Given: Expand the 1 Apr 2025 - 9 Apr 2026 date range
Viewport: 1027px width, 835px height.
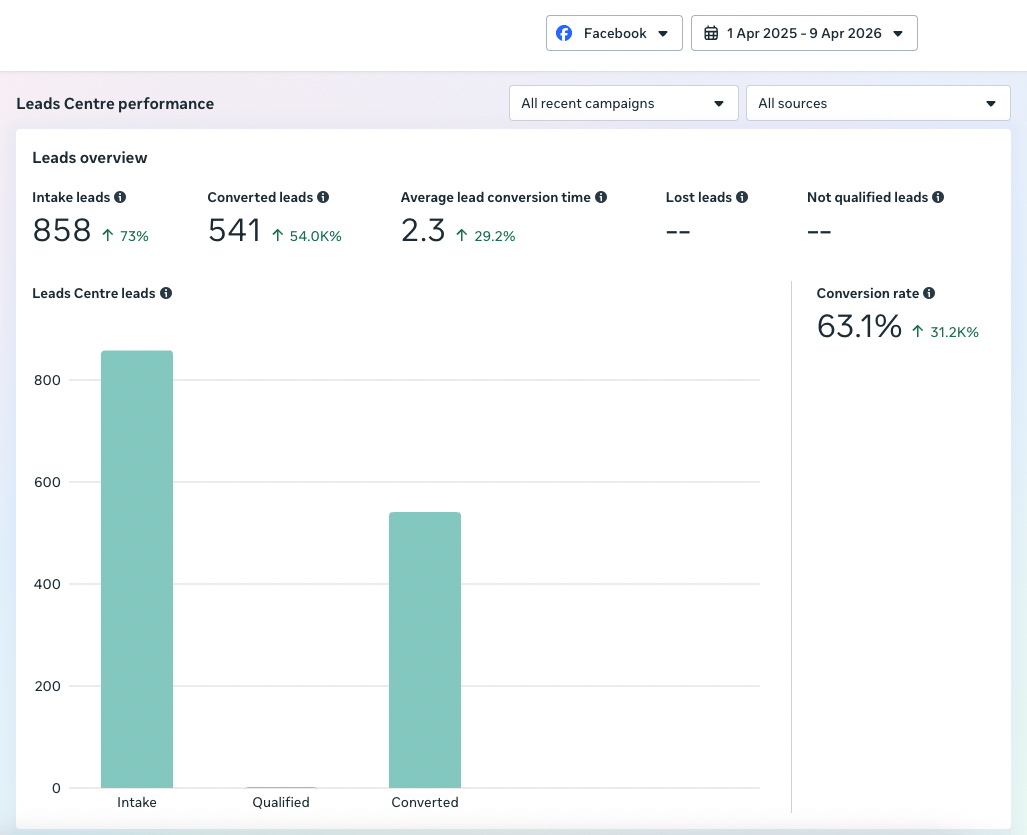Looking at the screenshot, I should 804,33.
